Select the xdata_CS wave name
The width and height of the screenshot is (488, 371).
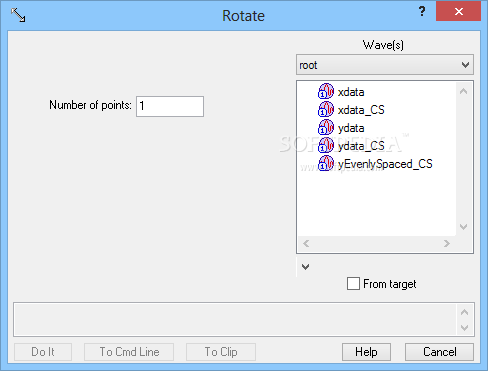[x=361, y=110]
